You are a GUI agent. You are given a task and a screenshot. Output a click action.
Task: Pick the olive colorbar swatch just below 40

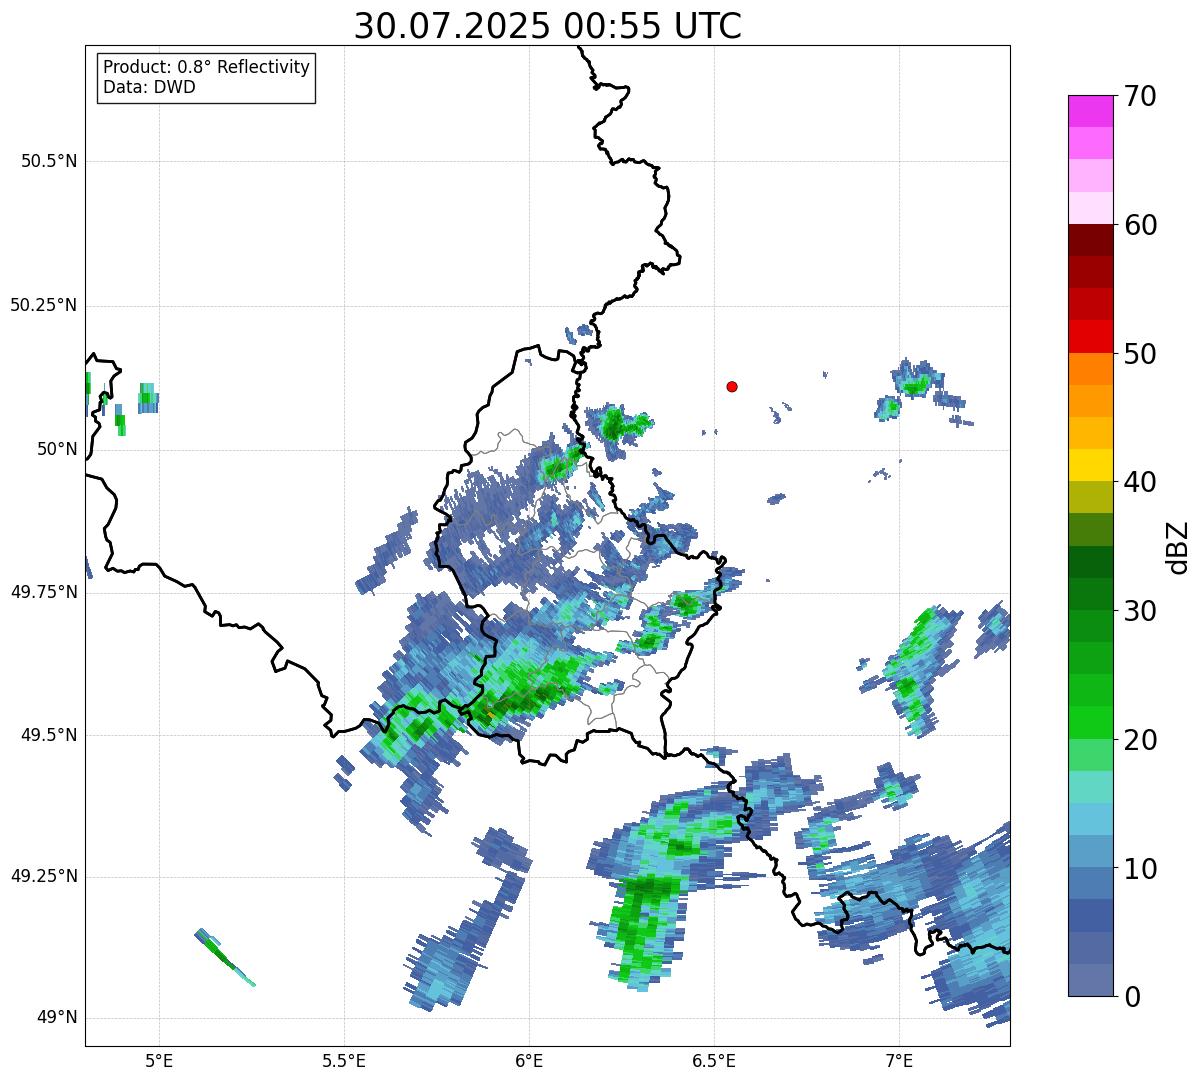[x=1090, y=498]
